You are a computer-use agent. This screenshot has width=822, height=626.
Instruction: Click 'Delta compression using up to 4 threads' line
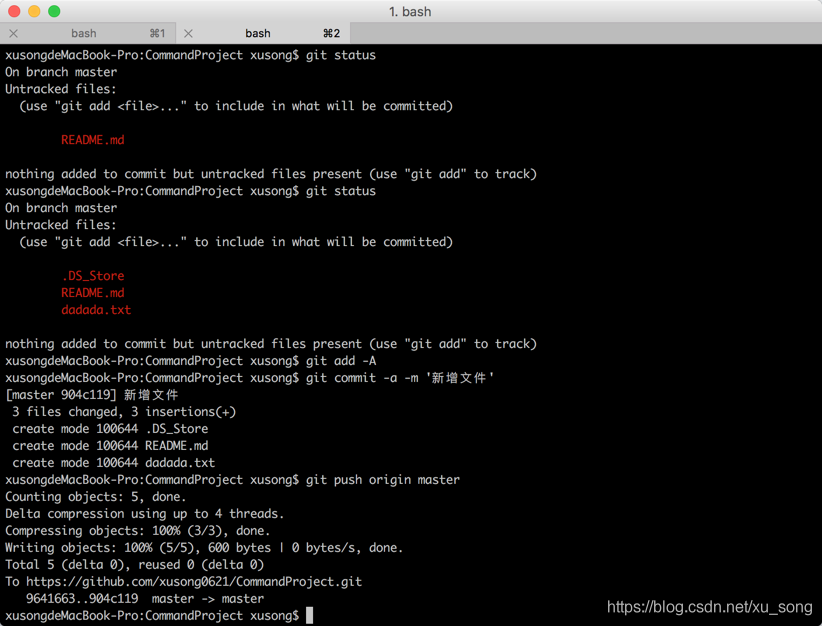[145, 514]
